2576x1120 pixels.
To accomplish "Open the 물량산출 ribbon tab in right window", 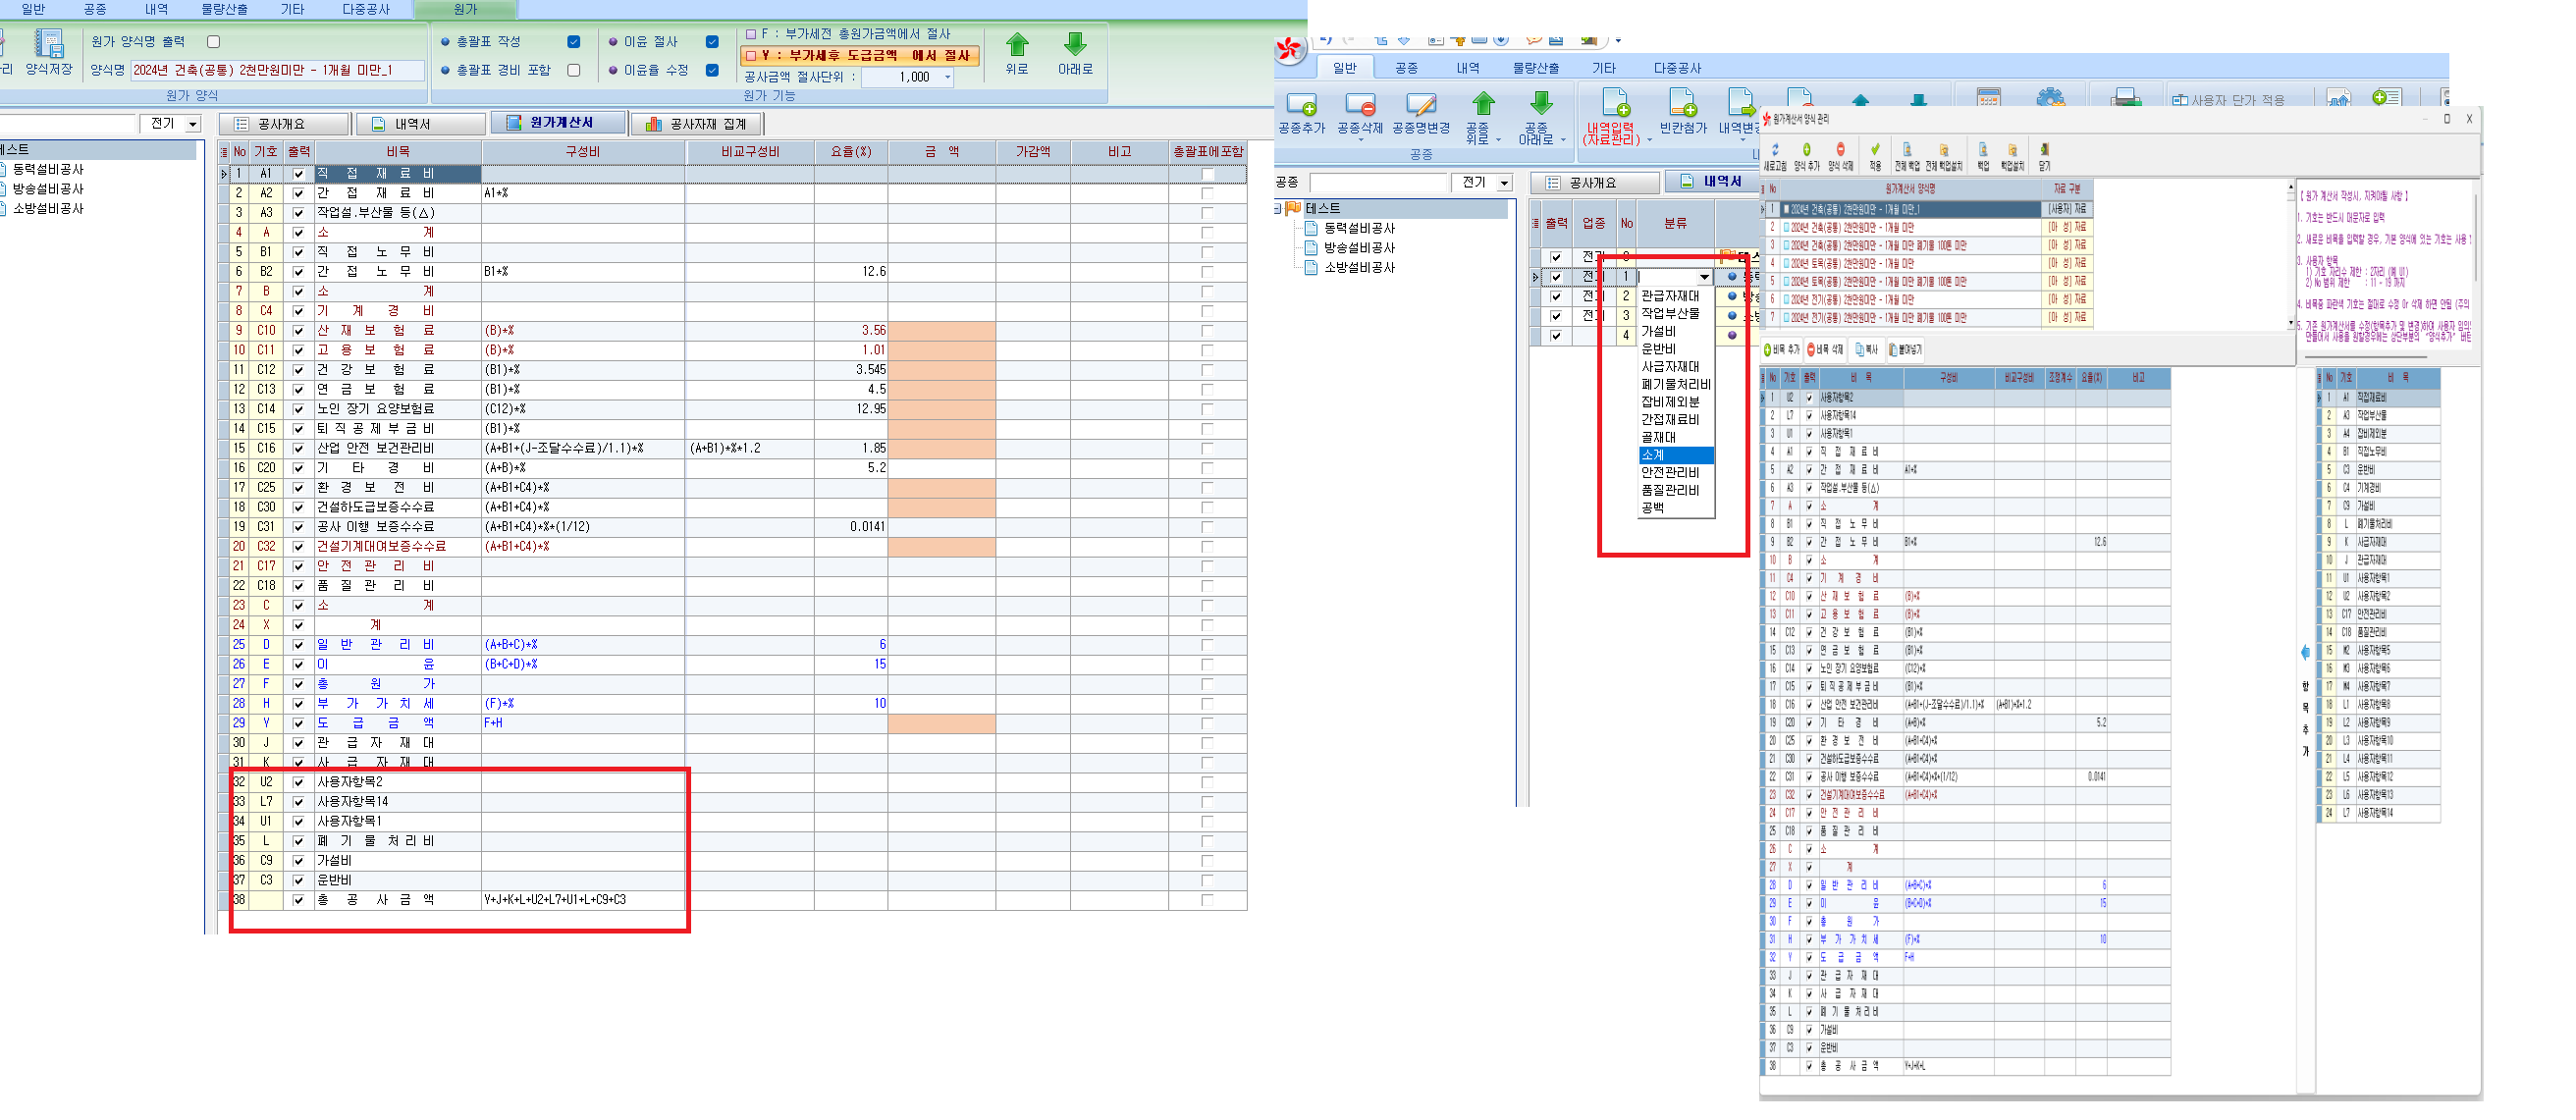I will coord(1535,68).
